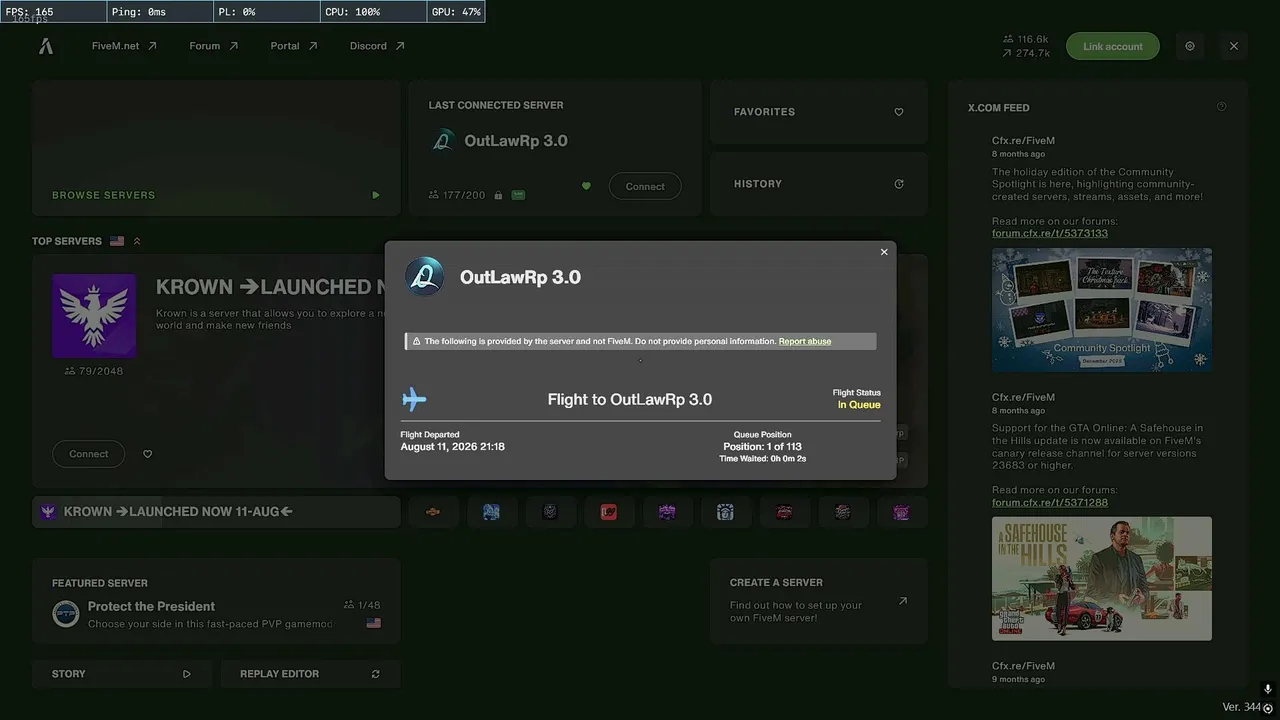This screenshot has width=1280, height=720.
Task: Select the dark crest server icon in the row
Action: point(550,512)
